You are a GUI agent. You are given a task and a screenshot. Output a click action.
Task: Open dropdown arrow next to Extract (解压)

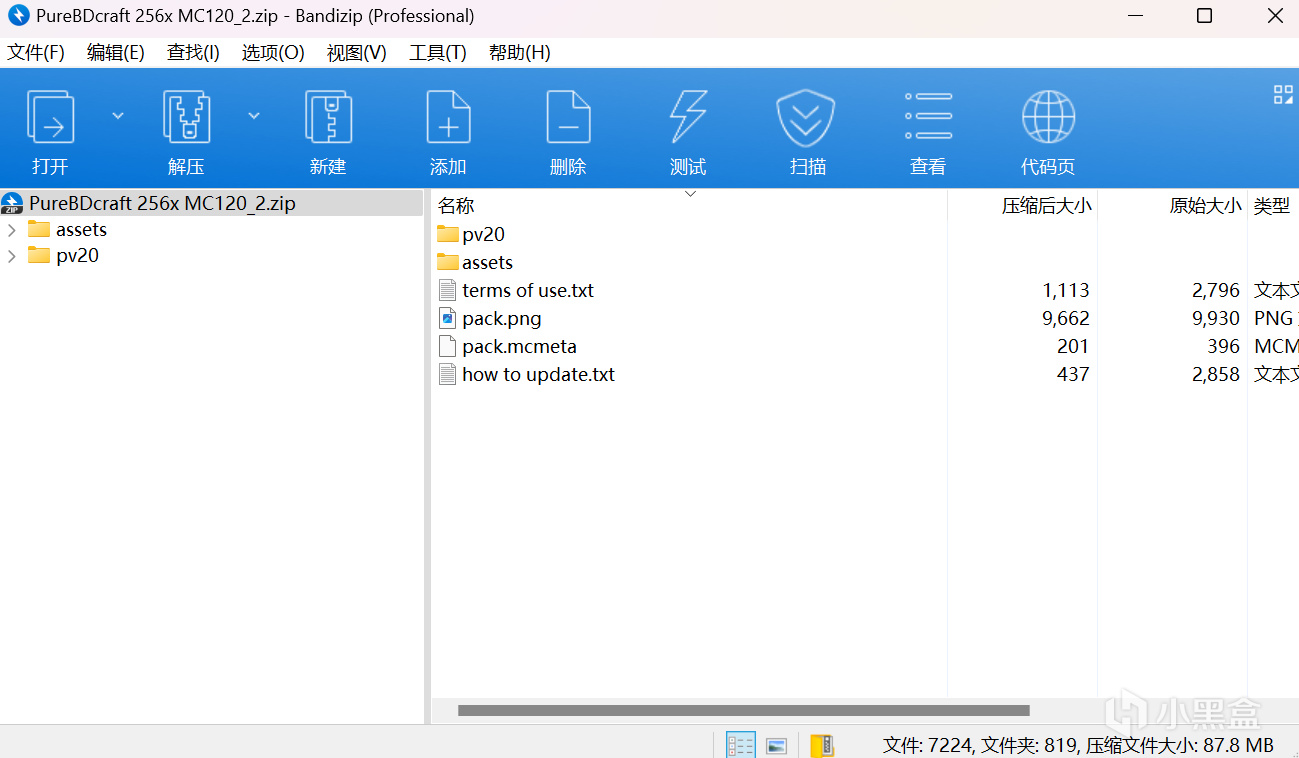point(254,116)
